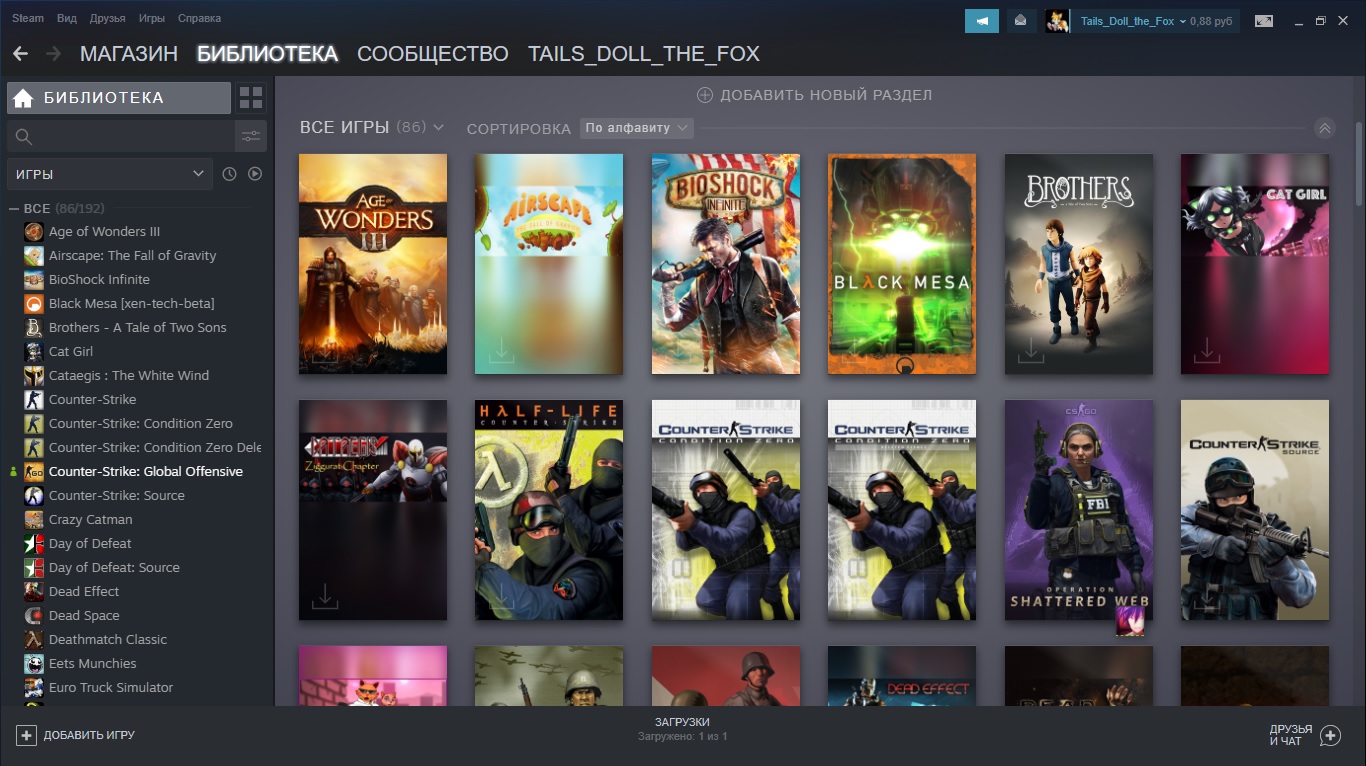Click the Age of Wonders III sidebar icon
Screen dimensions: 1366x766
coord(34,231)
